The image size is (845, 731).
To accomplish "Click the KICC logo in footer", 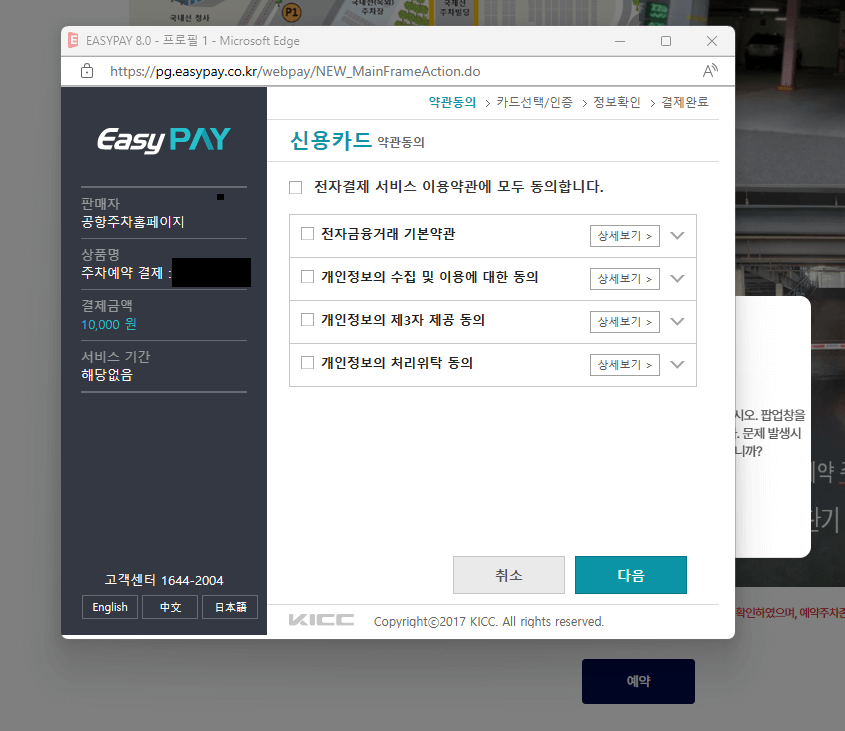I will (321, 620).
